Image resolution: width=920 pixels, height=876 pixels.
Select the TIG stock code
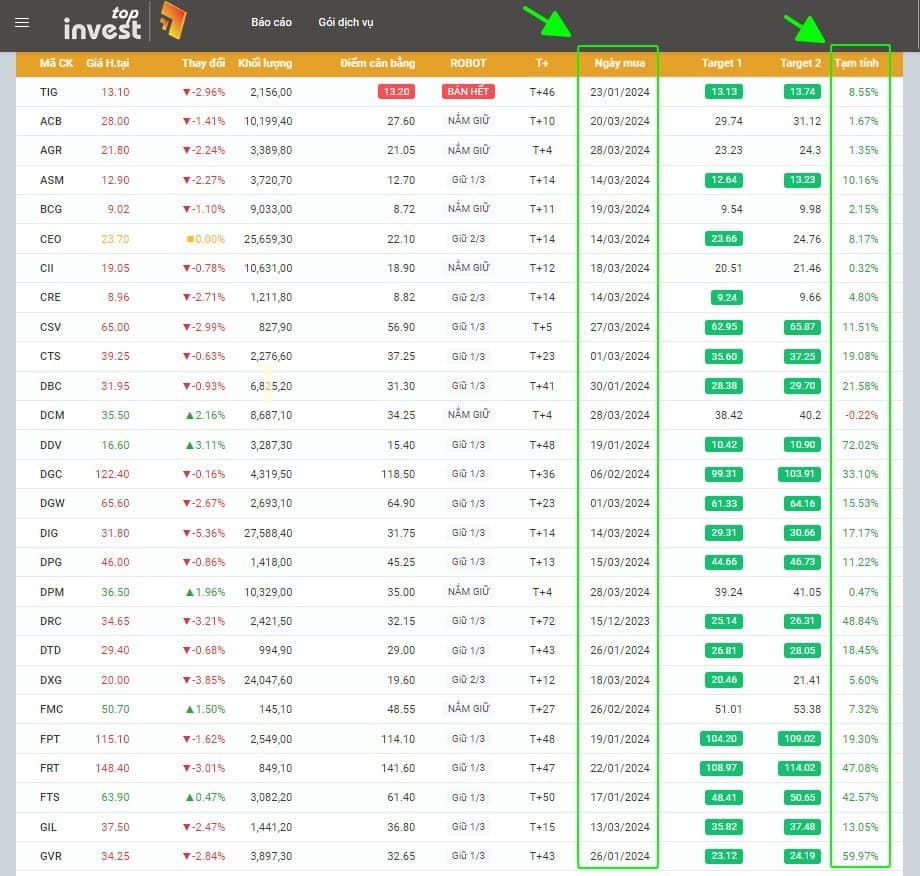[x=49, y=92]
